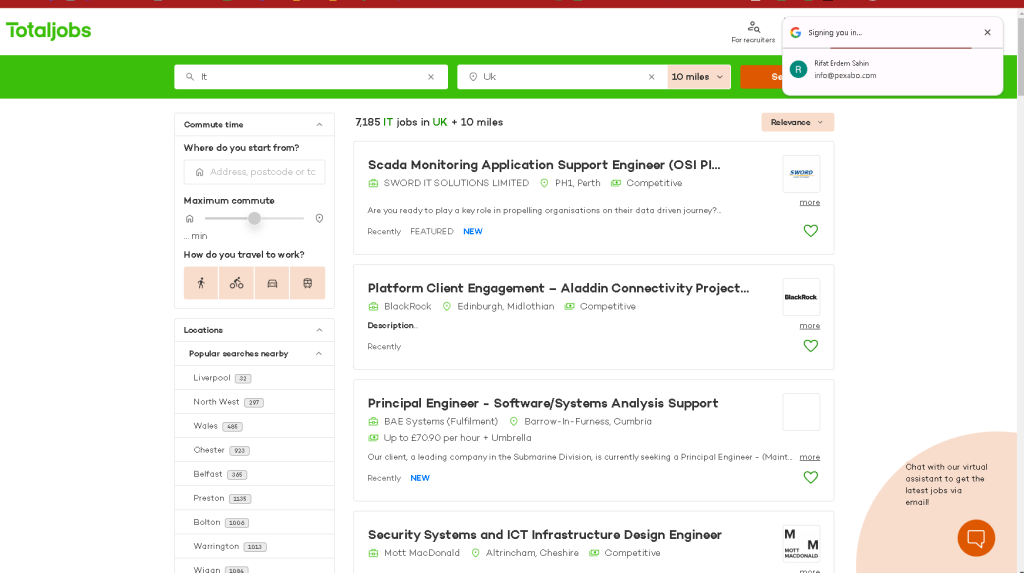Click the location field containing 'Uk'
Screen dimensions: 1024x573
562,77
